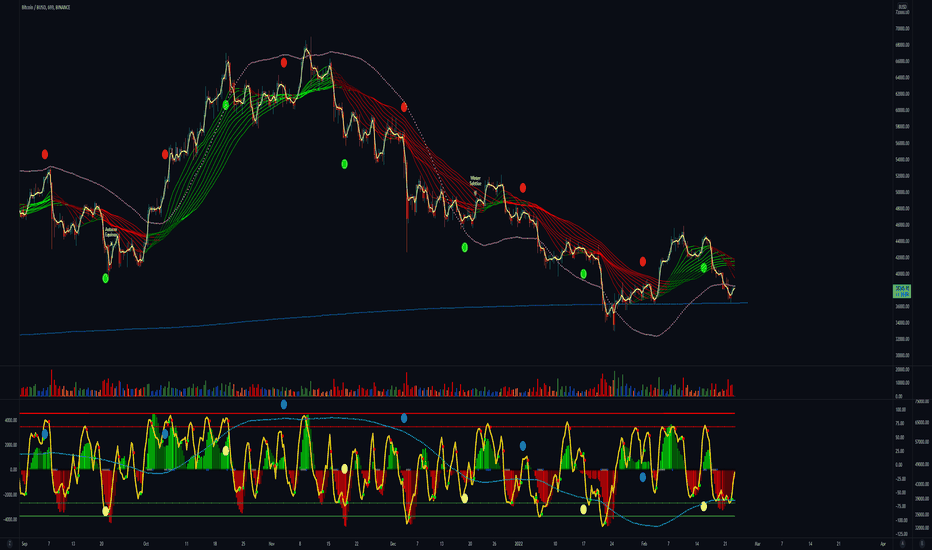Click the 20000.00 label on the volume scale
The image size is (932, 550).
pos(902,370)
